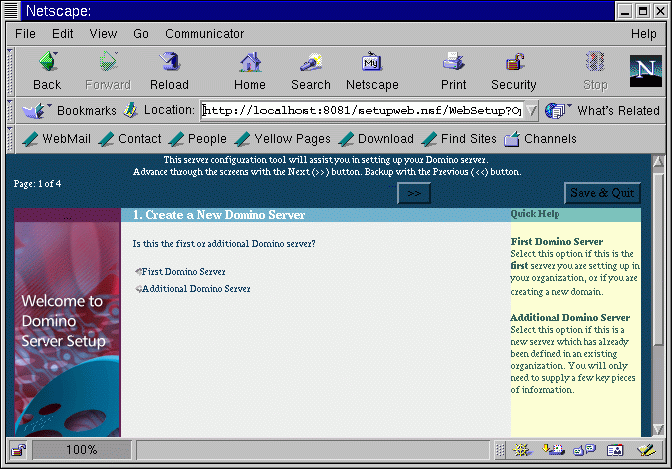672x469 pixels.
Task: Click the 100% progress indicator
Action: [81, 450]
